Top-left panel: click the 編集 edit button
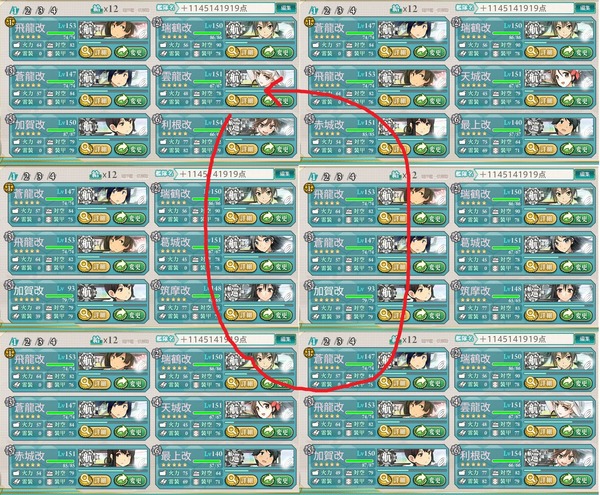600x495 pixels. [286, 8]
